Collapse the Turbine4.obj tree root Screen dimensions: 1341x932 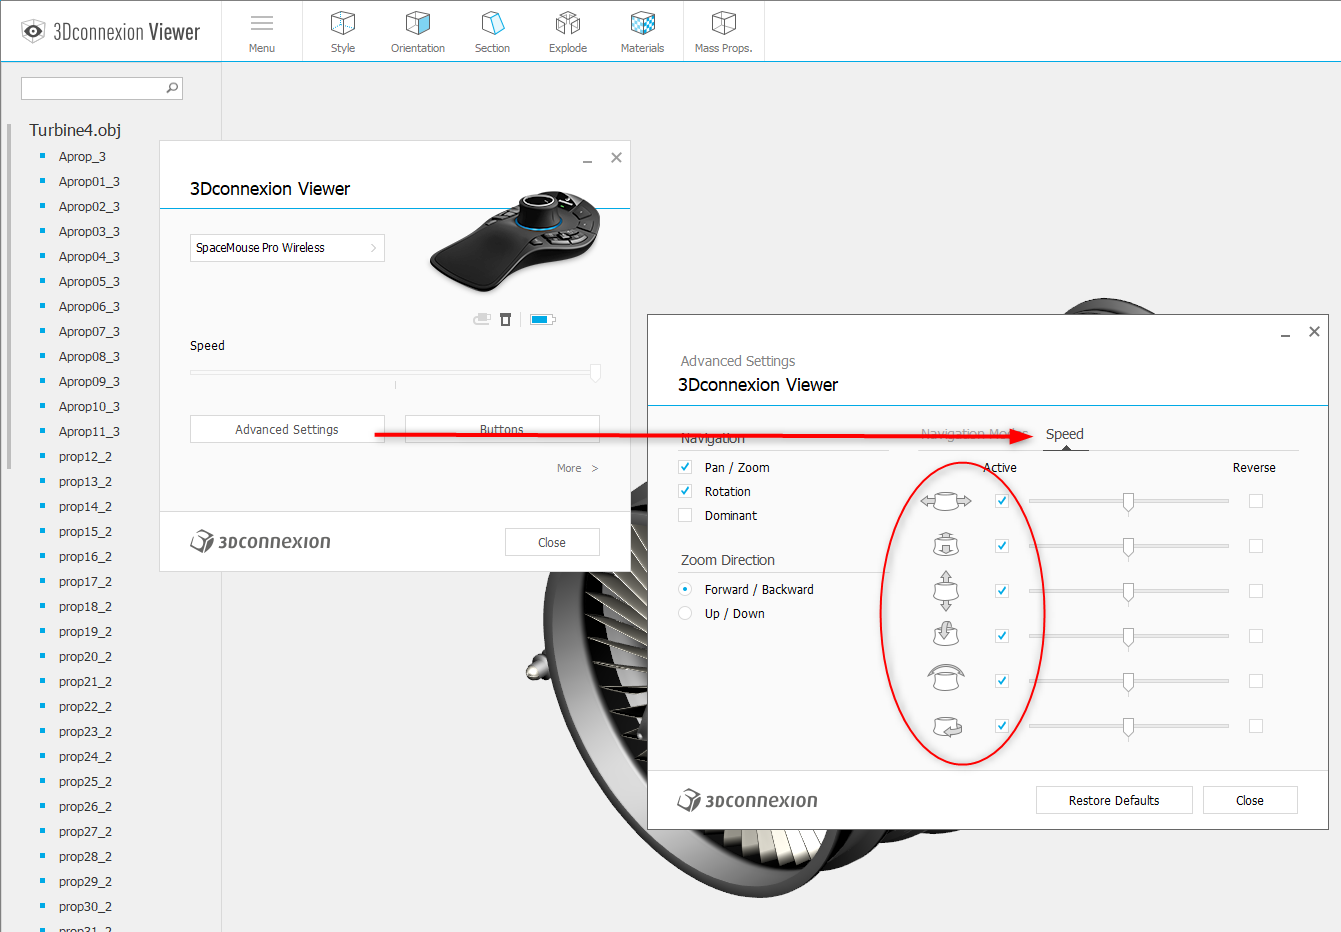[75, 130]
